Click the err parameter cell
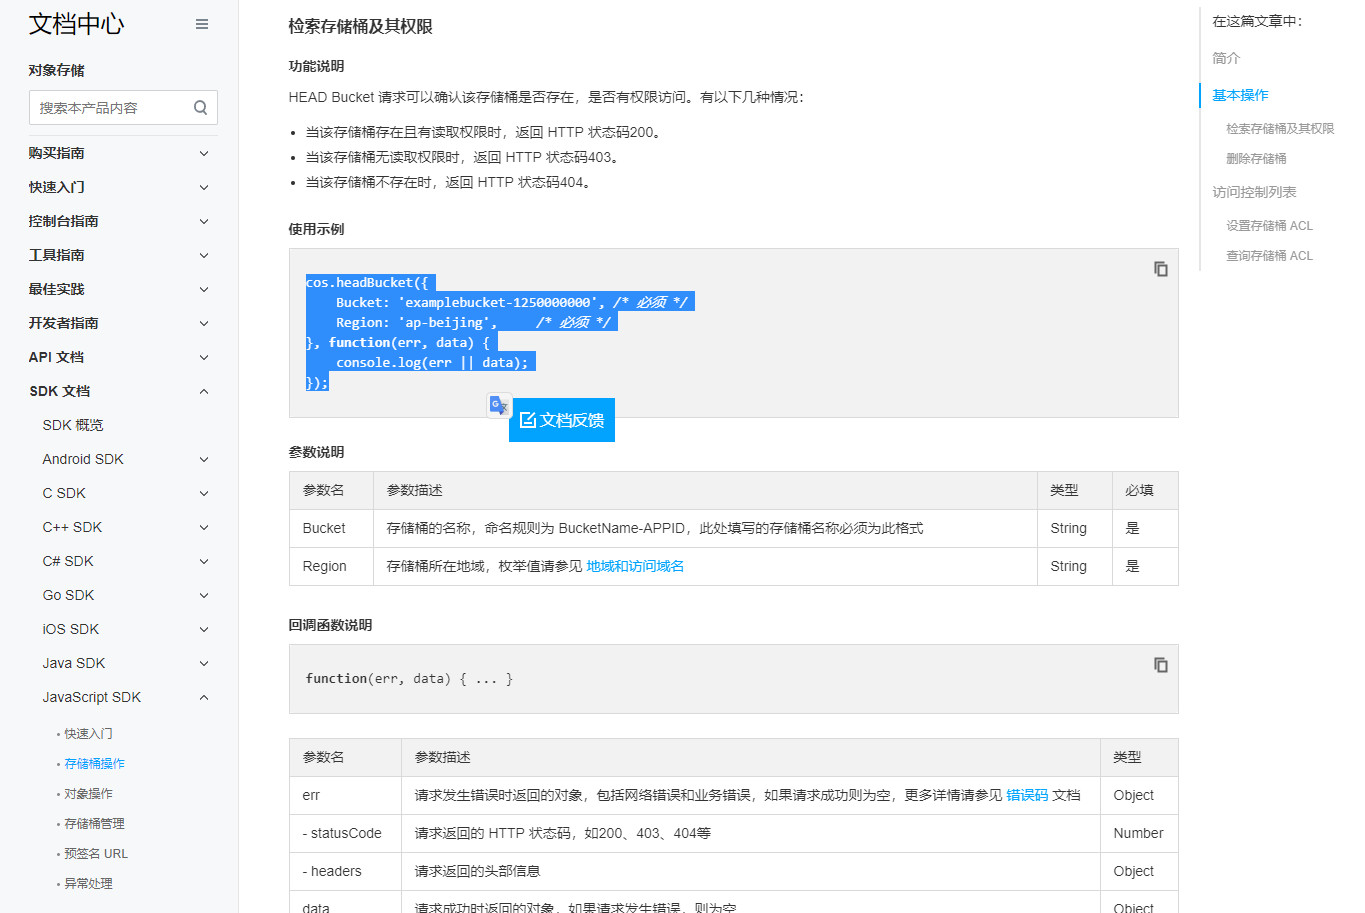The height and width of the screenshot is (913, 1365). click(345, 795)
